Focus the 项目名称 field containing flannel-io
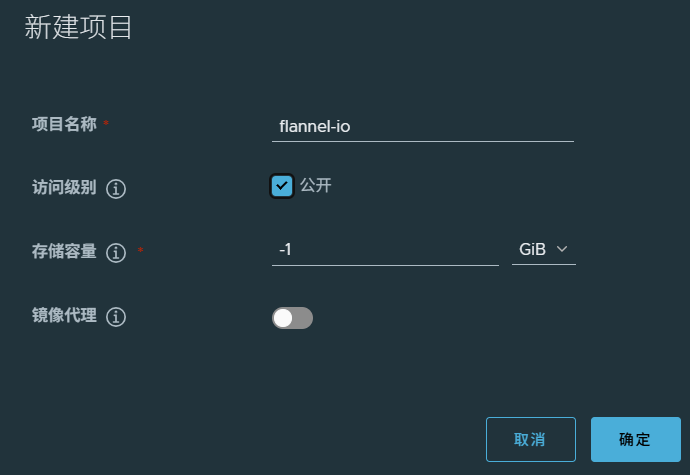690x475 pixels. point(422,127)
